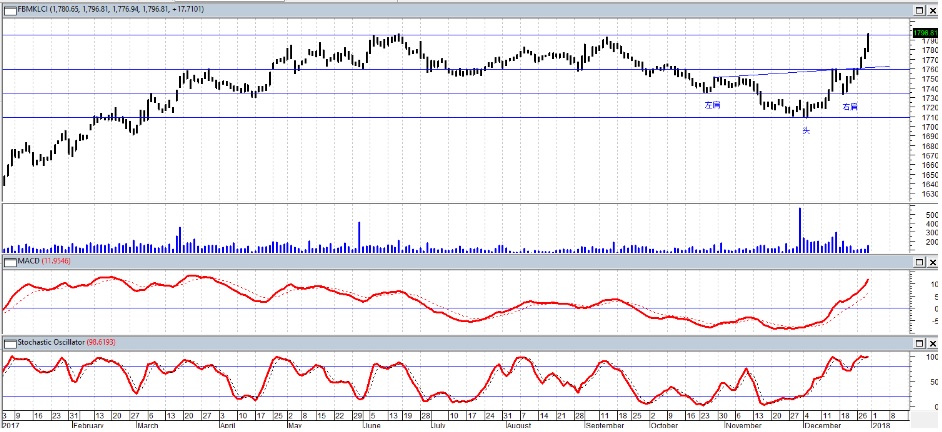This screenshot has height=432, width=942.
Task: Close the FBMKLCI price panel
Action: click(932, 10)
